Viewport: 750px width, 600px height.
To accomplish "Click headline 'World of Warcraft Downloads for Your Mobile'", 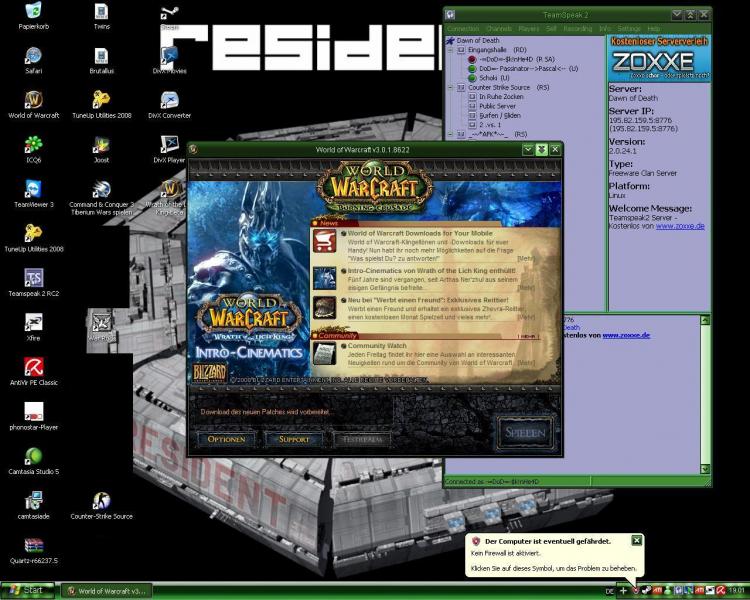I will (420, 233).
